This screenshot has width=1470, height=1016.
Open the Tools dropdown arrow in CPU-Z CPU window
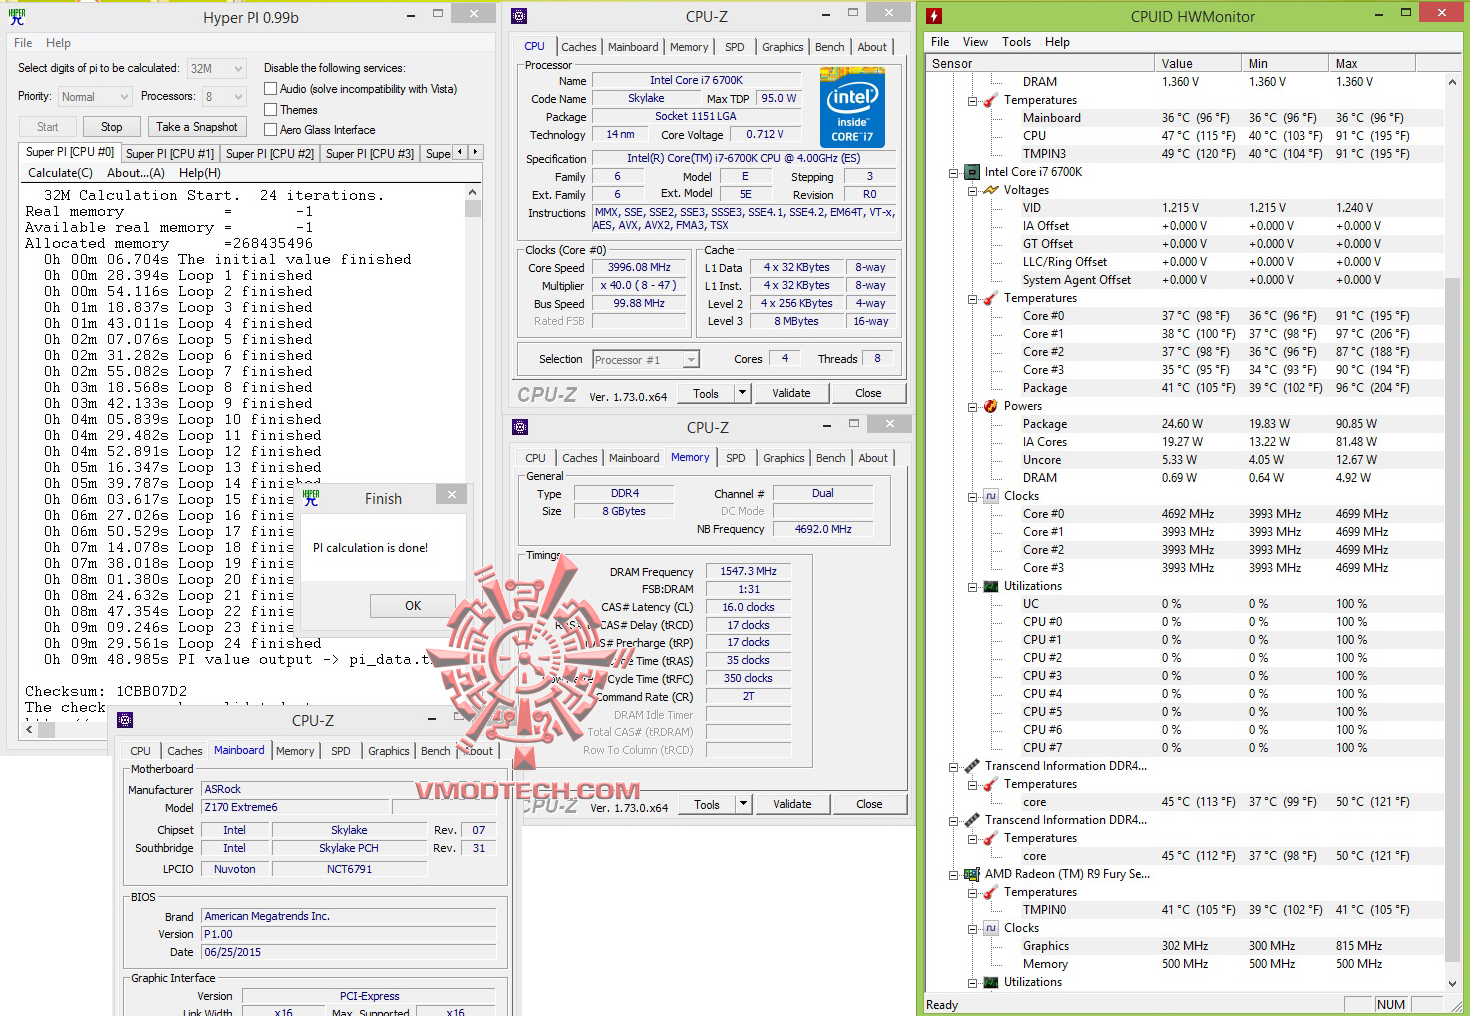click(x=741, y=393)
